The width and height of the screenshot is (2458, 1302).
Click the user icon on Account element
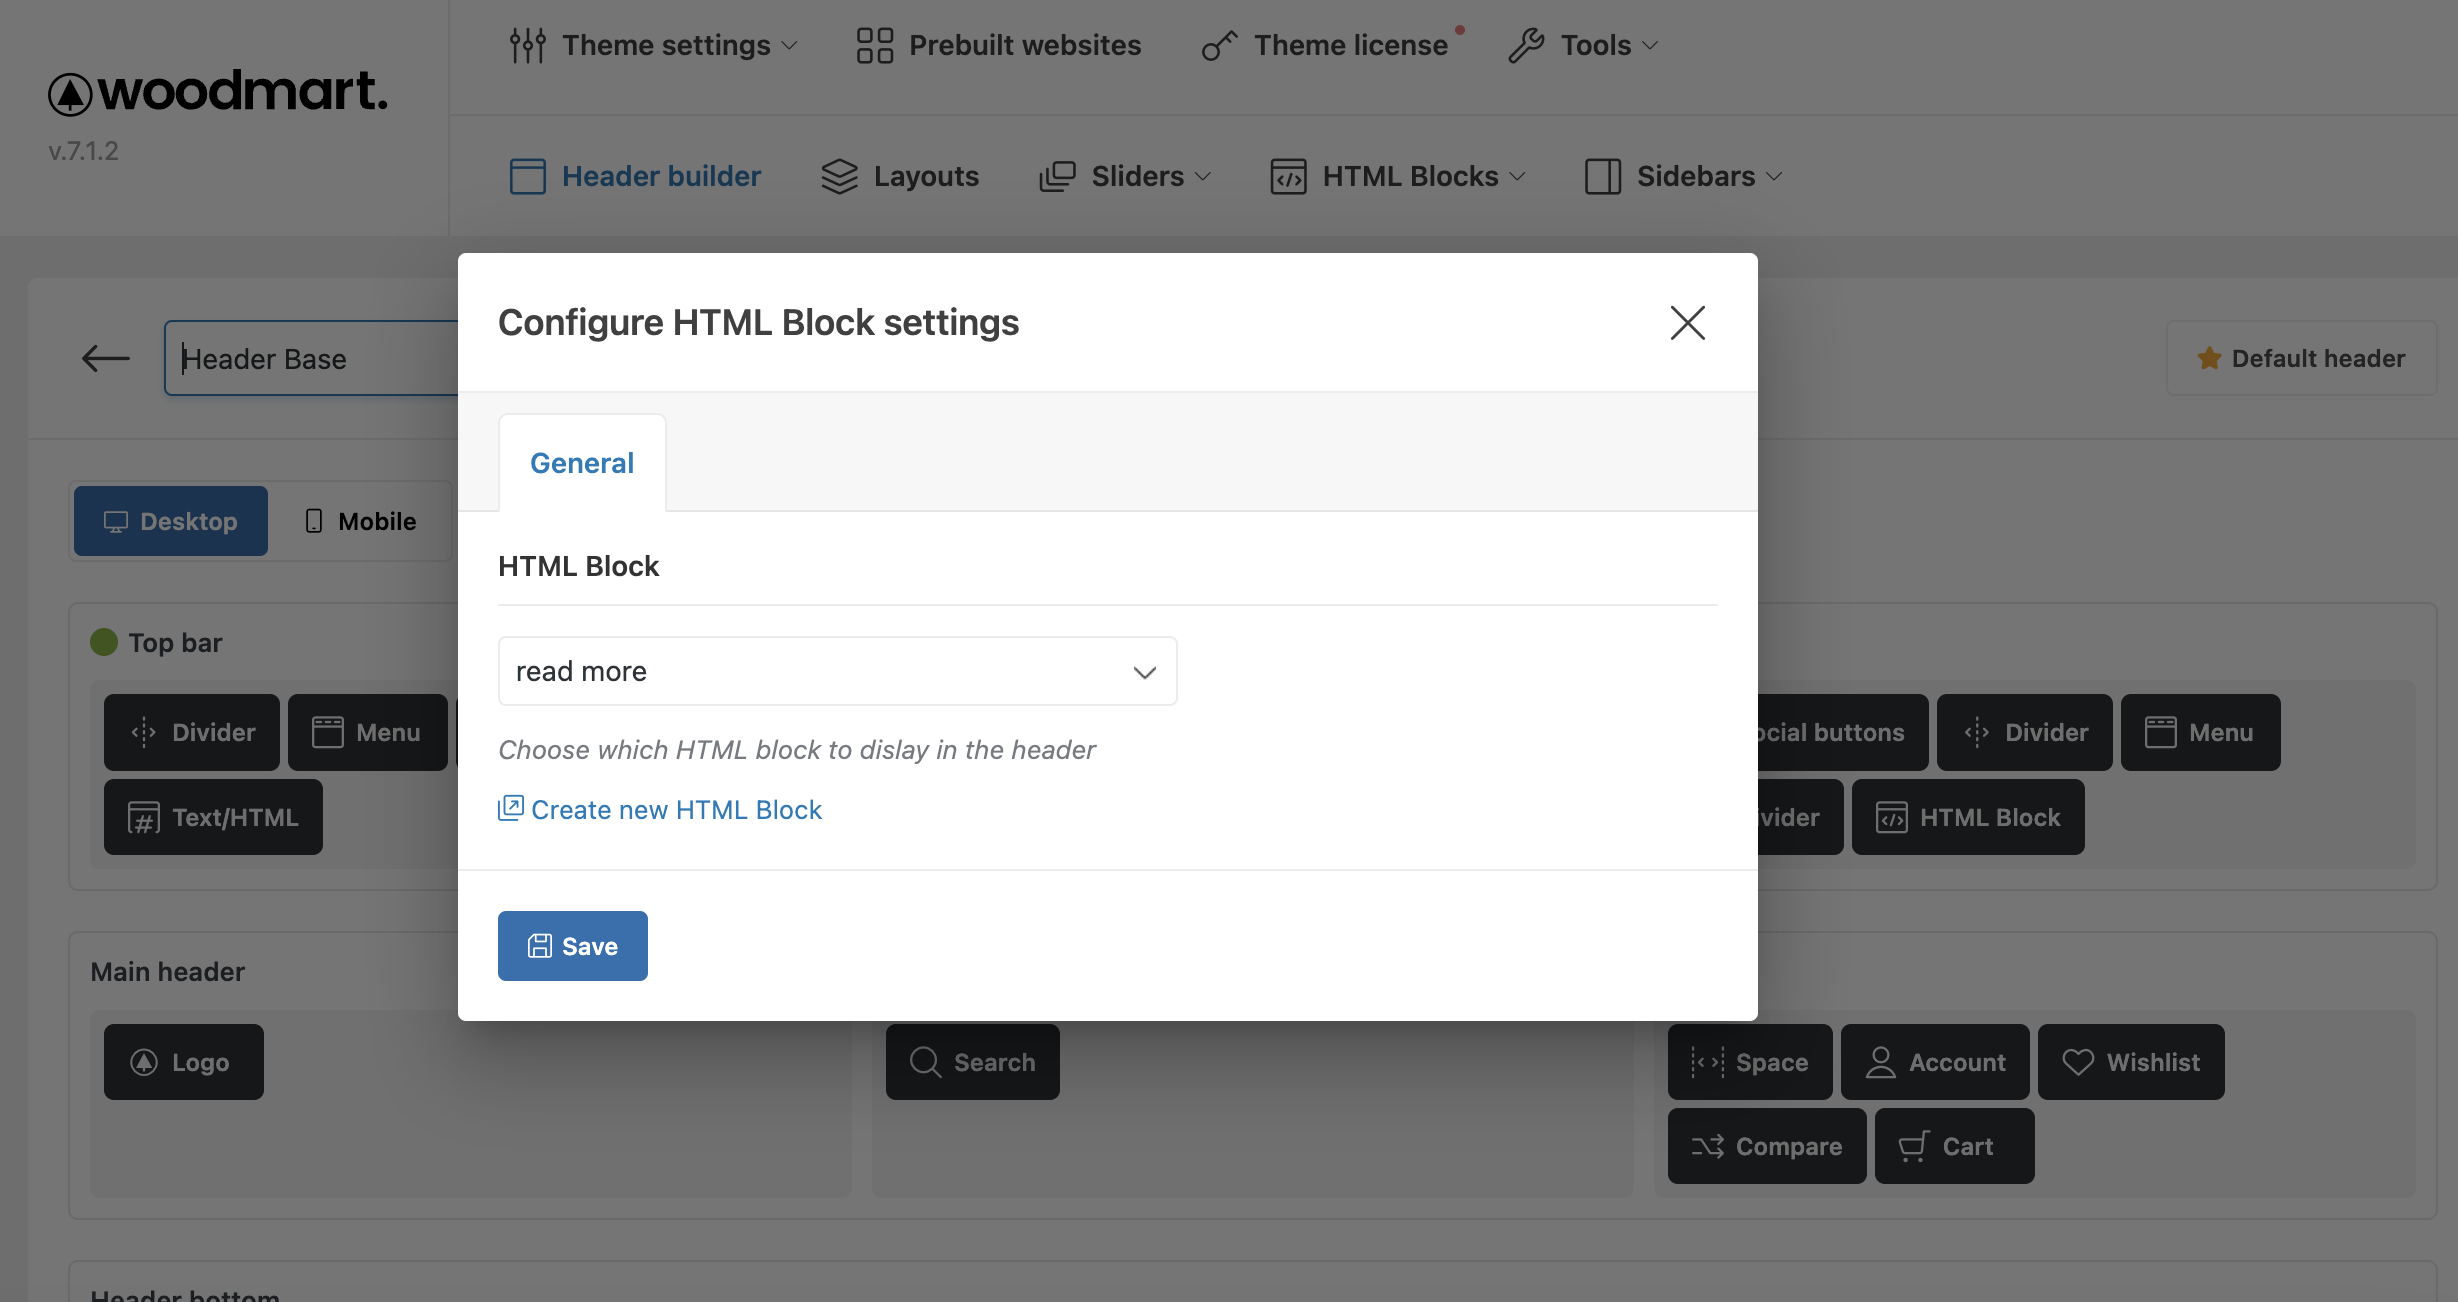[x=1880, y=1062]
